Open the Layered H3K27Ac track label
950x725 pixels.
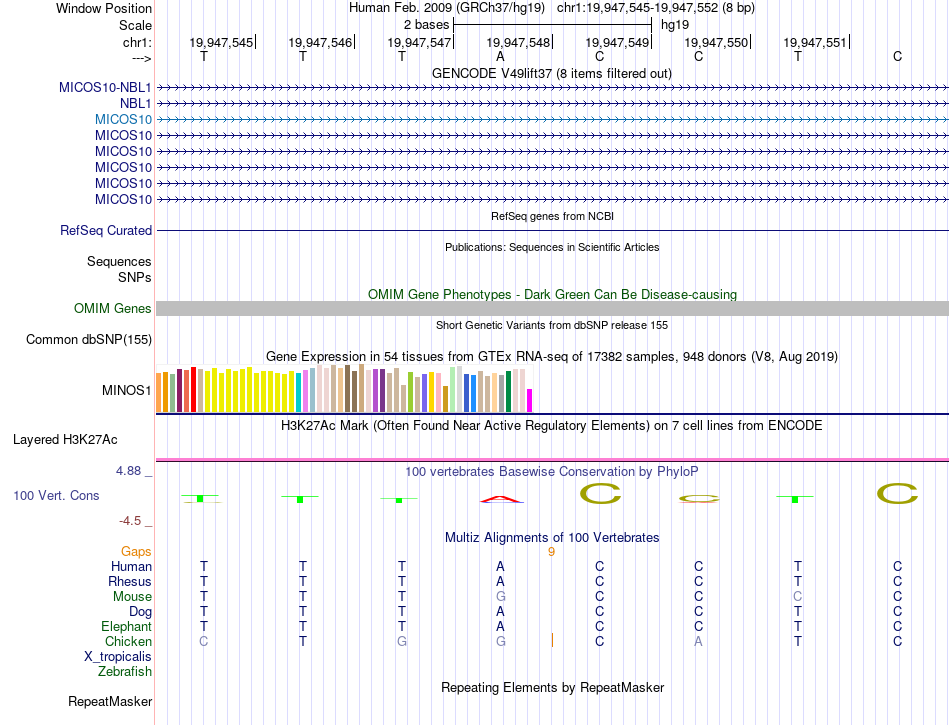coord(65,440)
